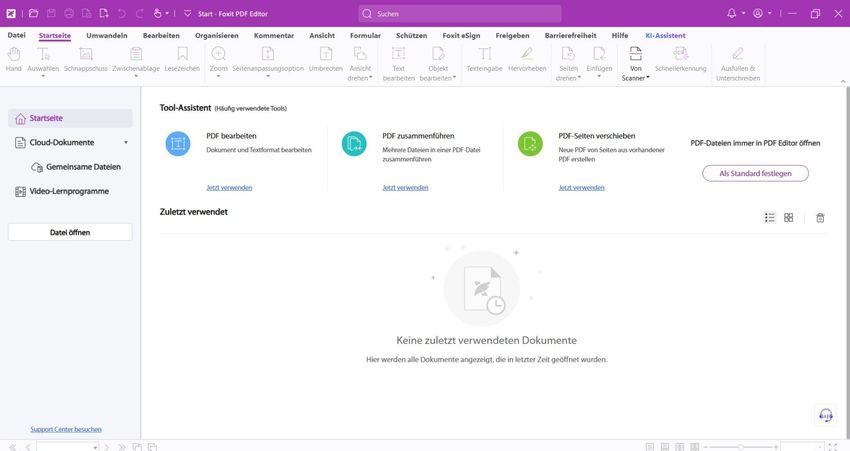The height and width of the screenshot is (451, 850).
Task: Expand the Seitenanpassungsoption dropdown
Action: coord(268,76)
